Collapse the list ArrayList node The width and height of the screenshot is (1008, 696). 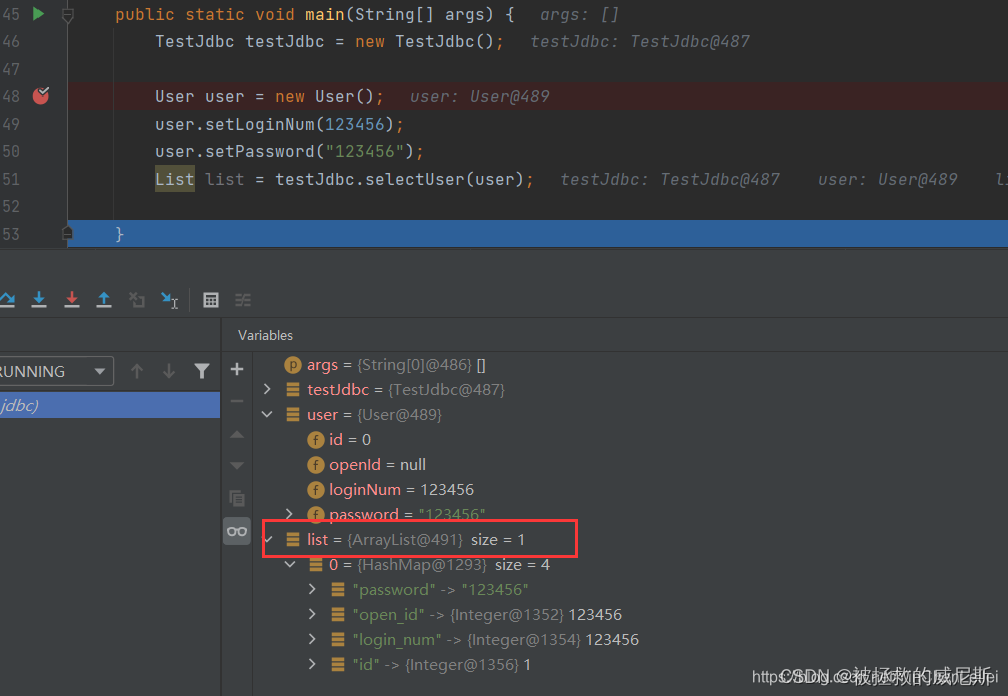coord(269,540)
